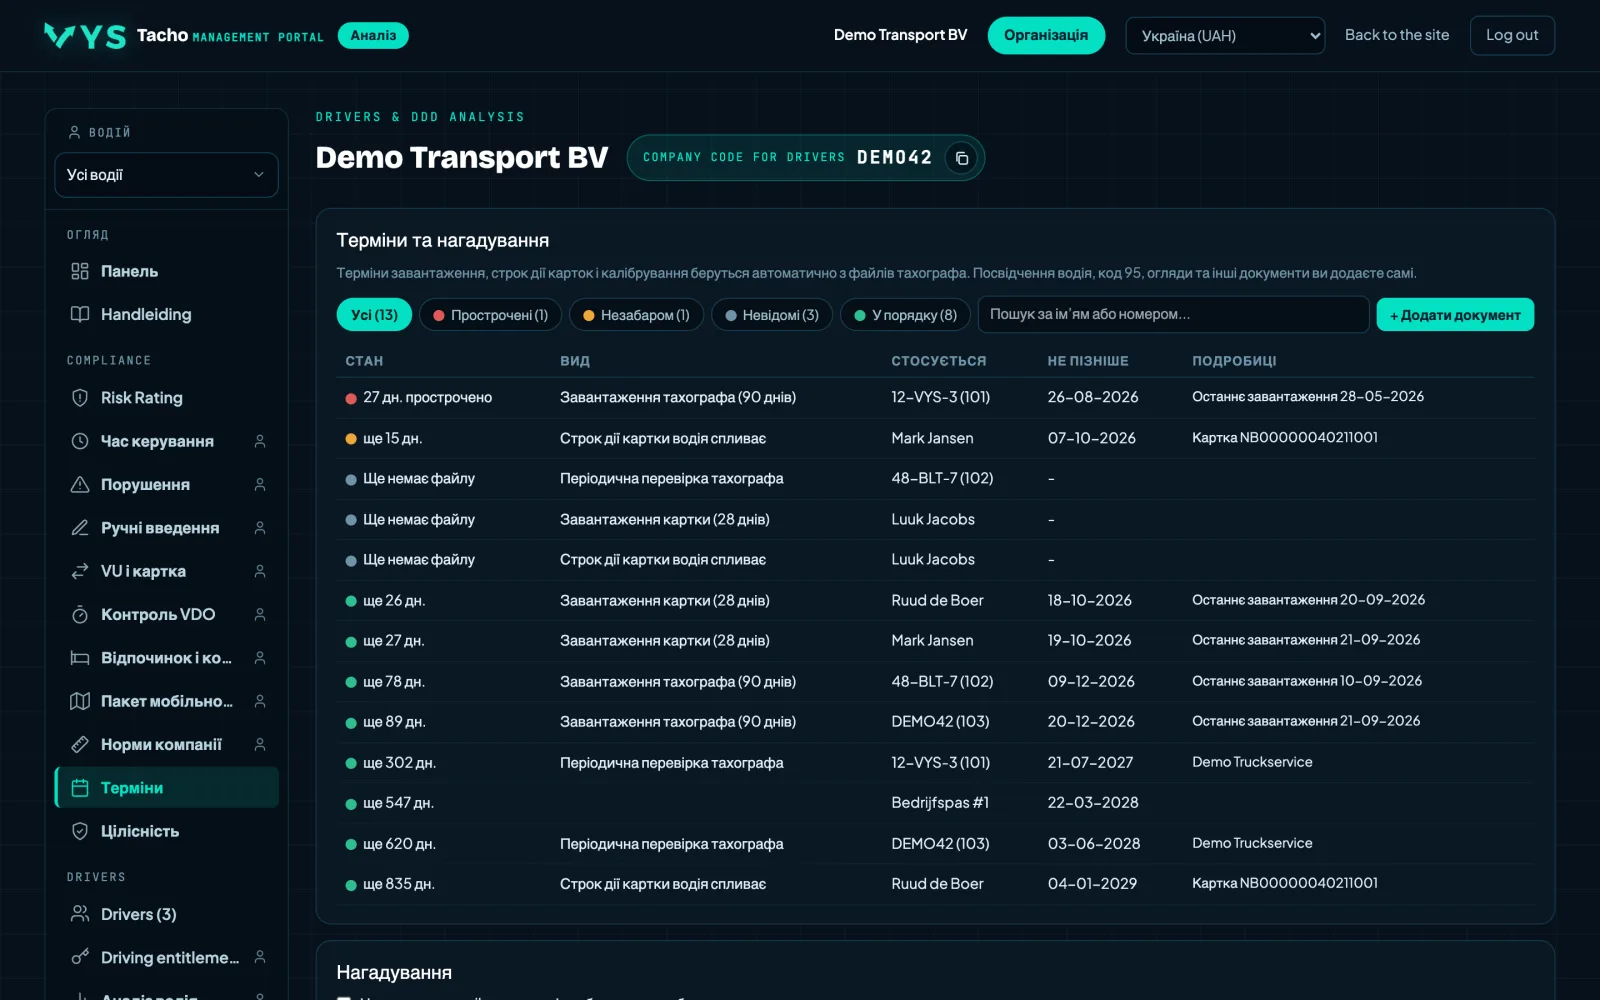Click the Log out button
This screenshot has width=1600, height=1000.
pyautogui.click(x=1512, y=35)
